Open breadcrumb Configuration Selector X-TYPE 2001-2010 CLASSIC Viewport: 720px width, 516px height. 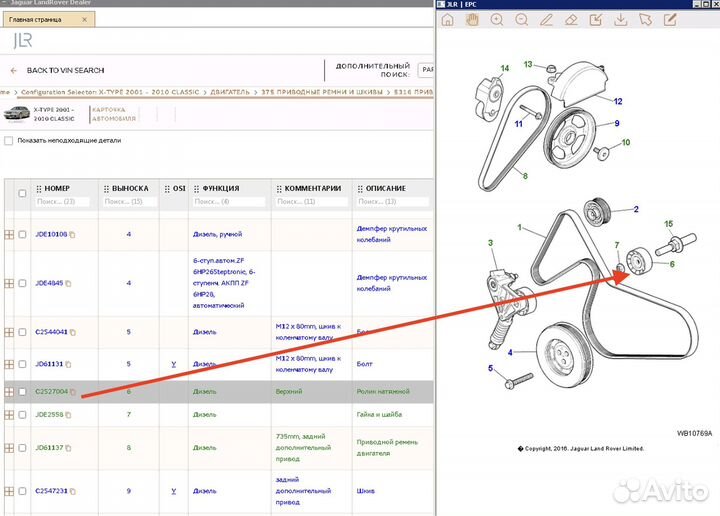(110, 92)
